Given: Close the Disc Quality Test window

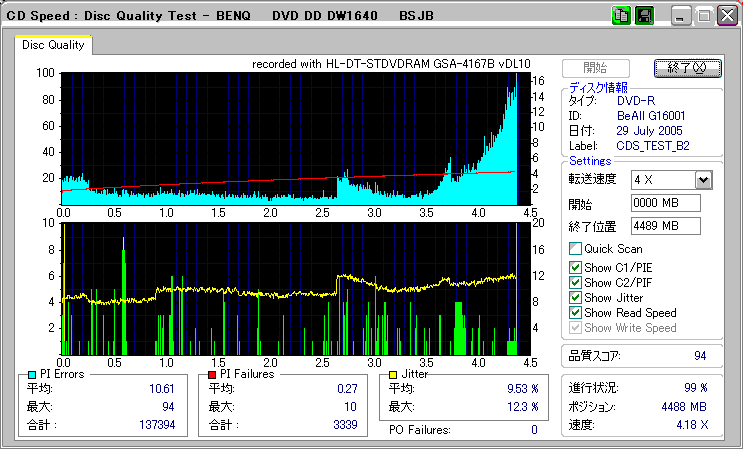Looking at the screenshot, I should pos(725,17).
